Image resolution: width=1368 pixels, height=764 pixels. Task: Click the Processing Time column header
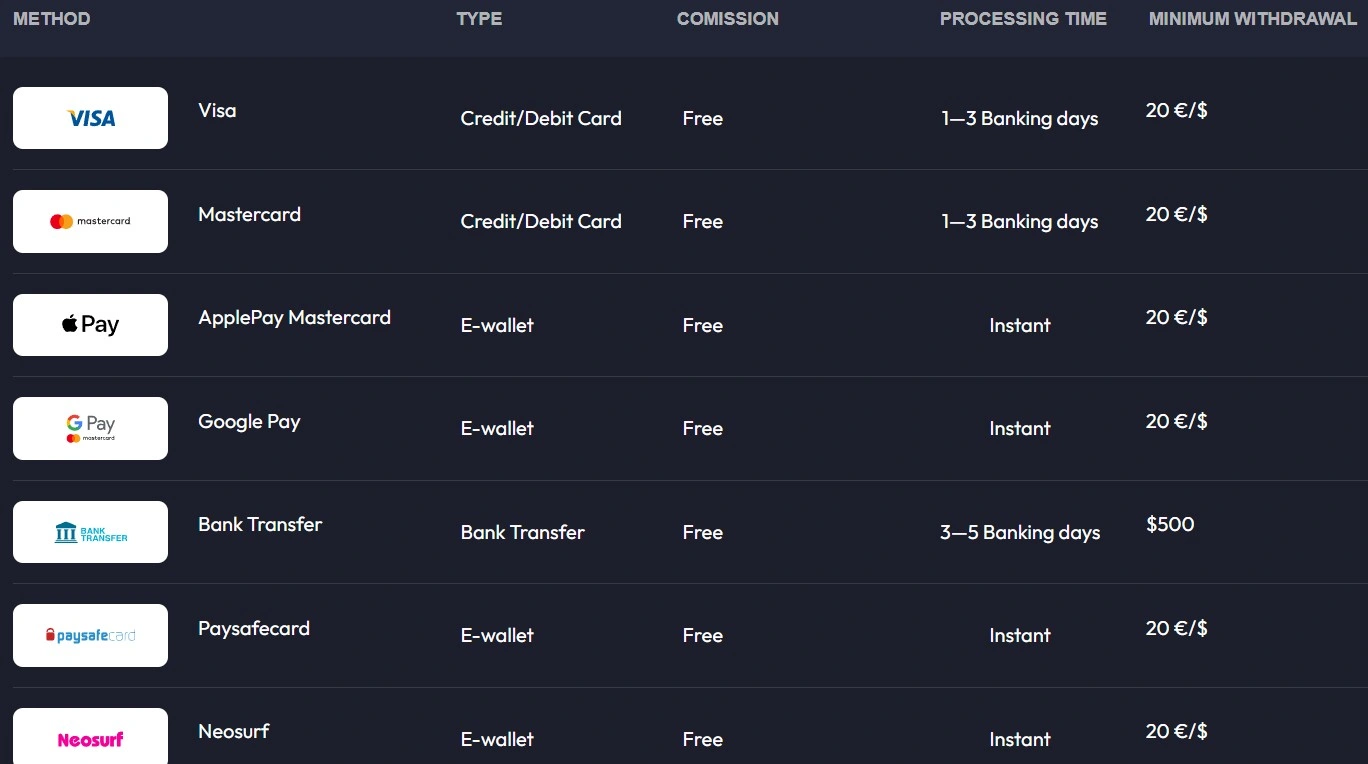[1023, 19]
